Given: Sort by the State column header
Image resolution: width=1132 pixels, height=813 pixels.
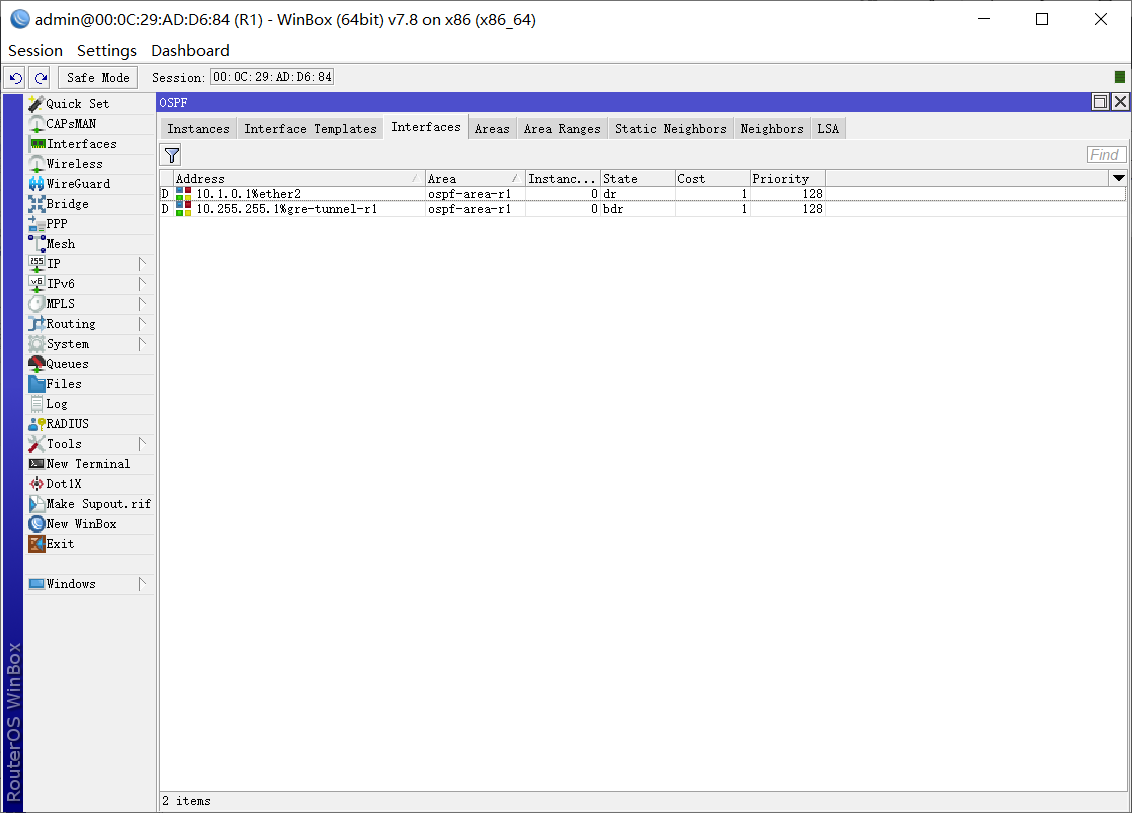Looking at the screenshot, I should point(637,178).
